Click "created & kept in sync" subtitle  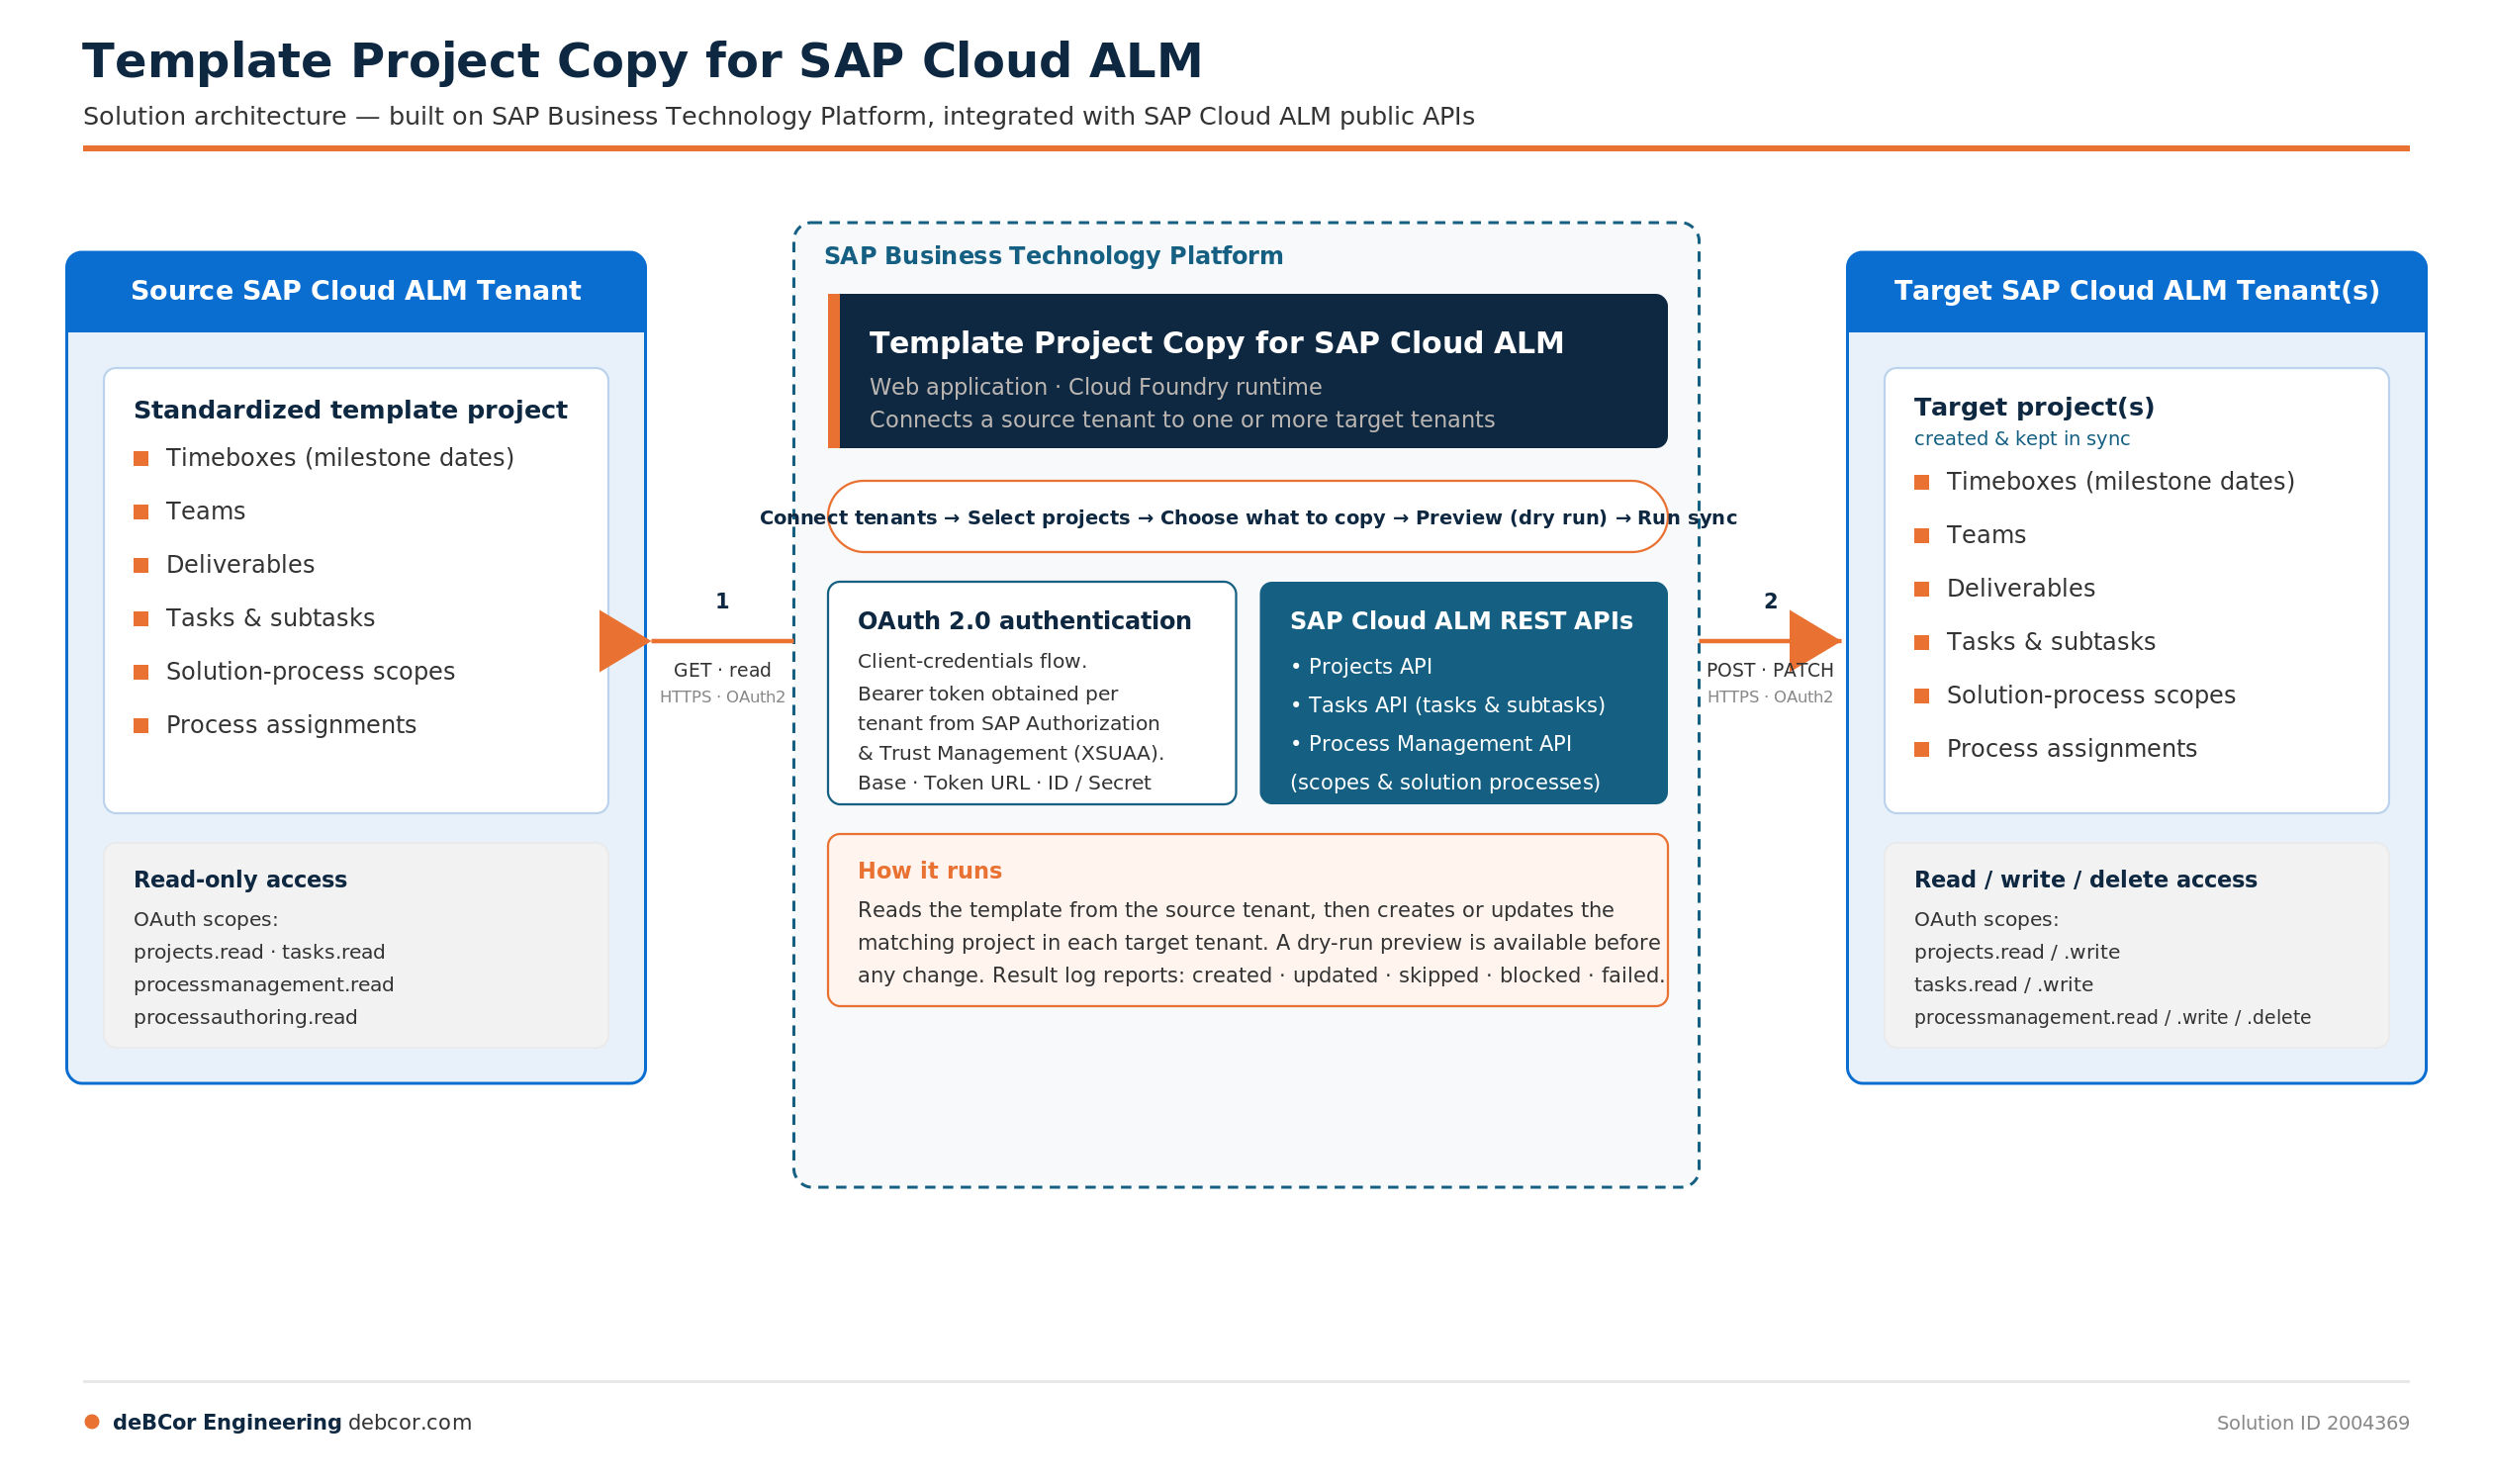[x=2021, y=439]
